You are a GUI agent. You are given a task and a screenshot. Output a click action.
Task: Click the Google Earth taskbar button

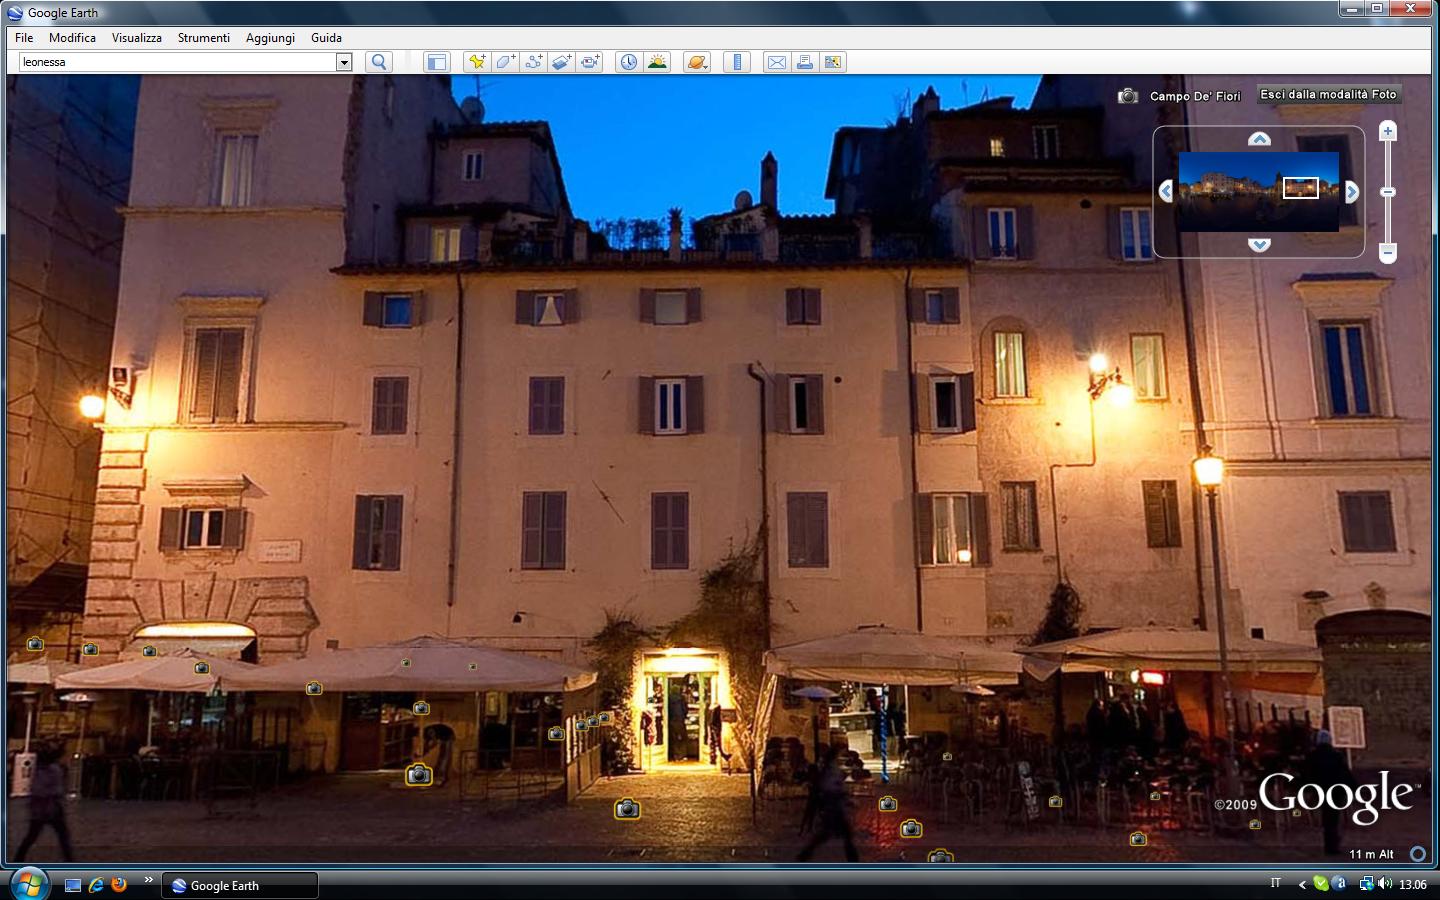click(x=240, y=885)
